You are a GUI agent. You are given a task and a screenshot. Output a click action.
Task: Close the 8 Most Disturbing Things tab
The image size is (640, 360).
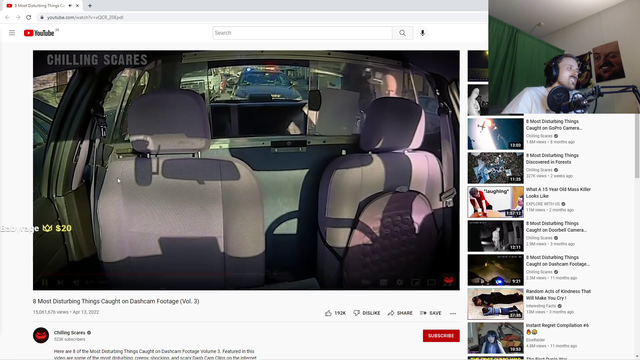coord(77,6)
